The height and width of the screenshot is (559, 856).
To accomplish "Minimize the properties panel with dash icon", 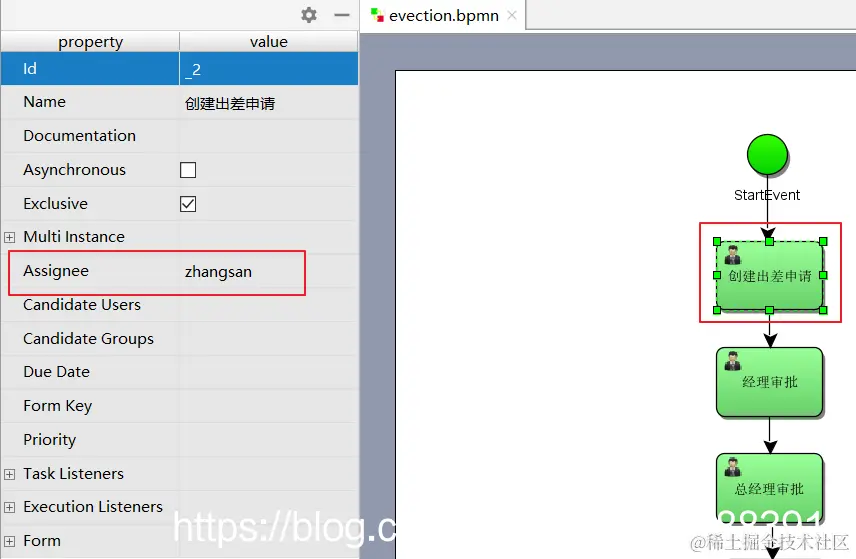I will pyautogui.click(x=342, y=15).
